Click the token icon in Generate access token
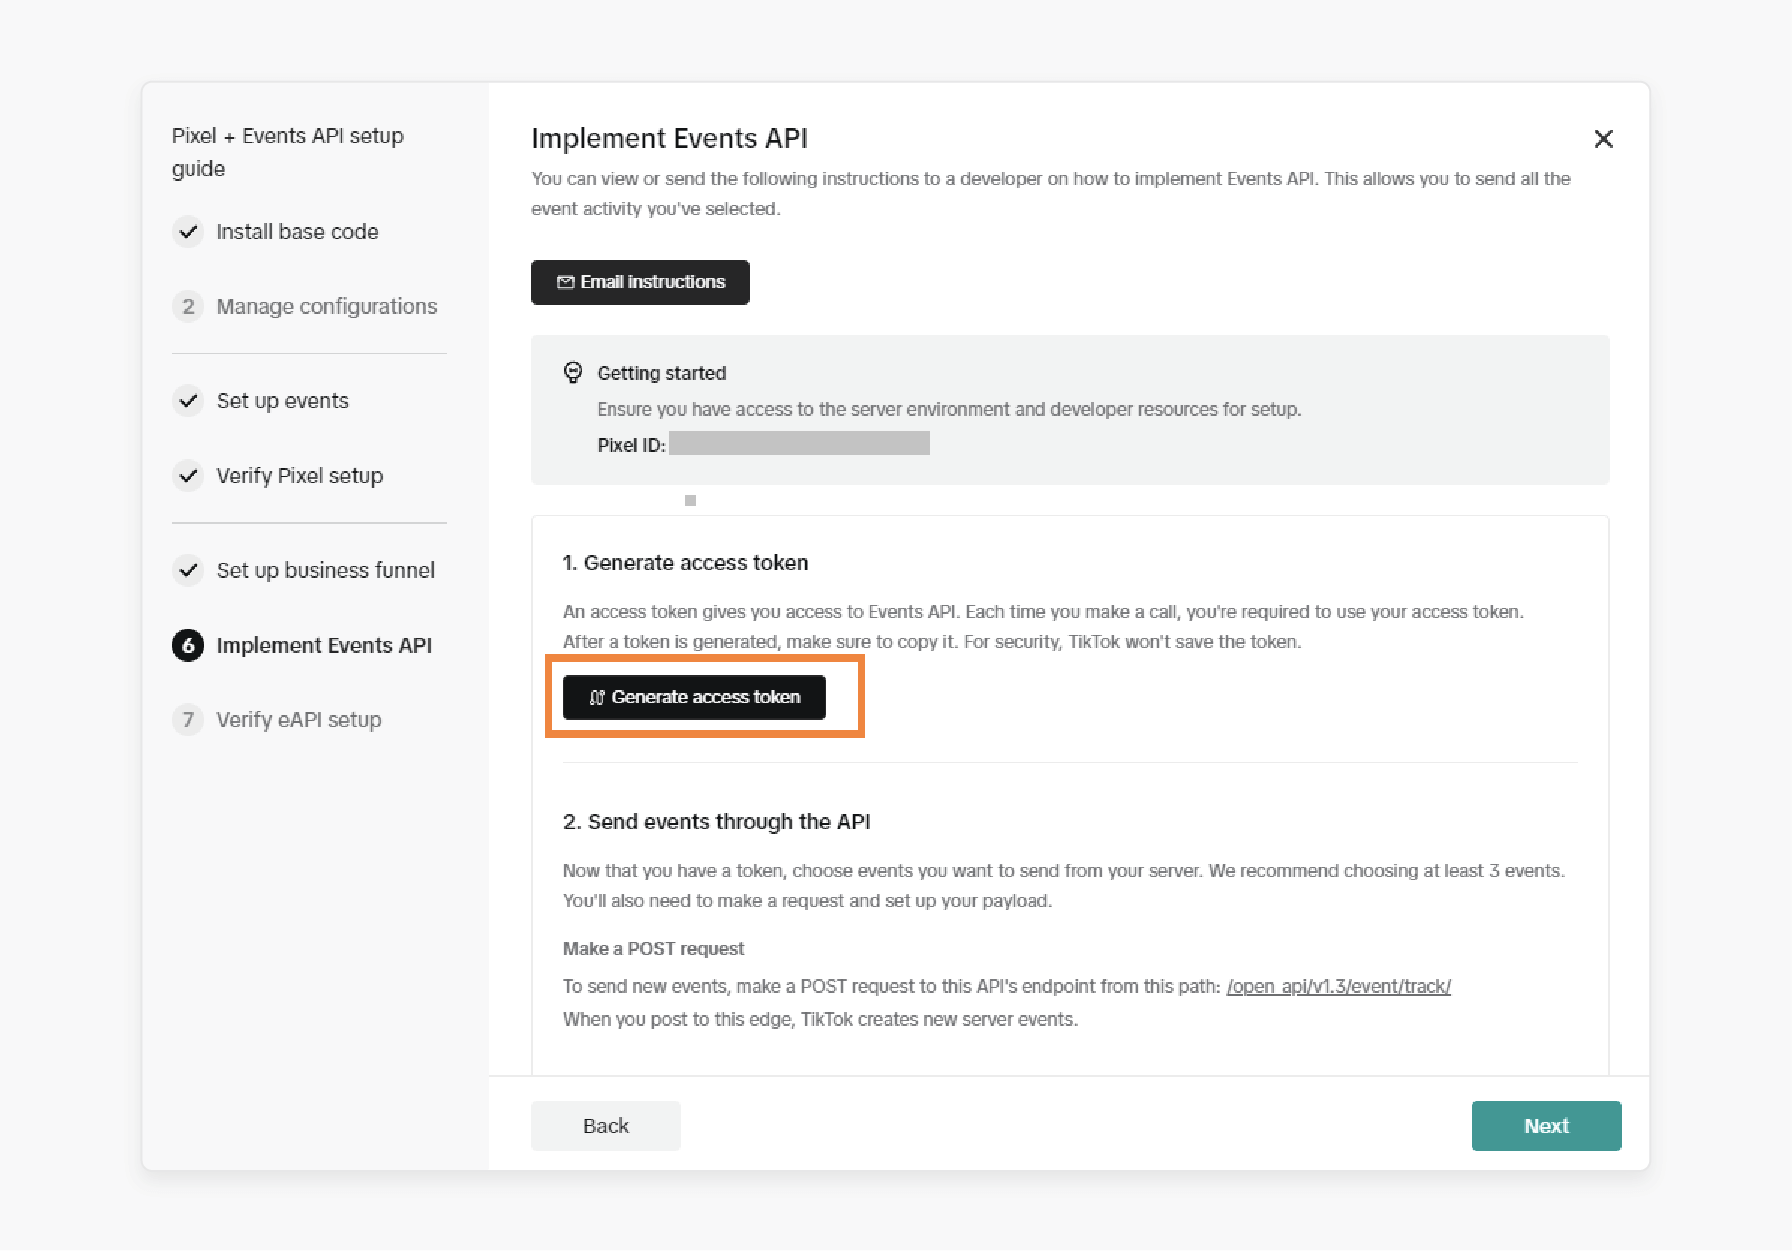Image resolution: width=1792 pixels, height=1251 pixels. (597, 697)
